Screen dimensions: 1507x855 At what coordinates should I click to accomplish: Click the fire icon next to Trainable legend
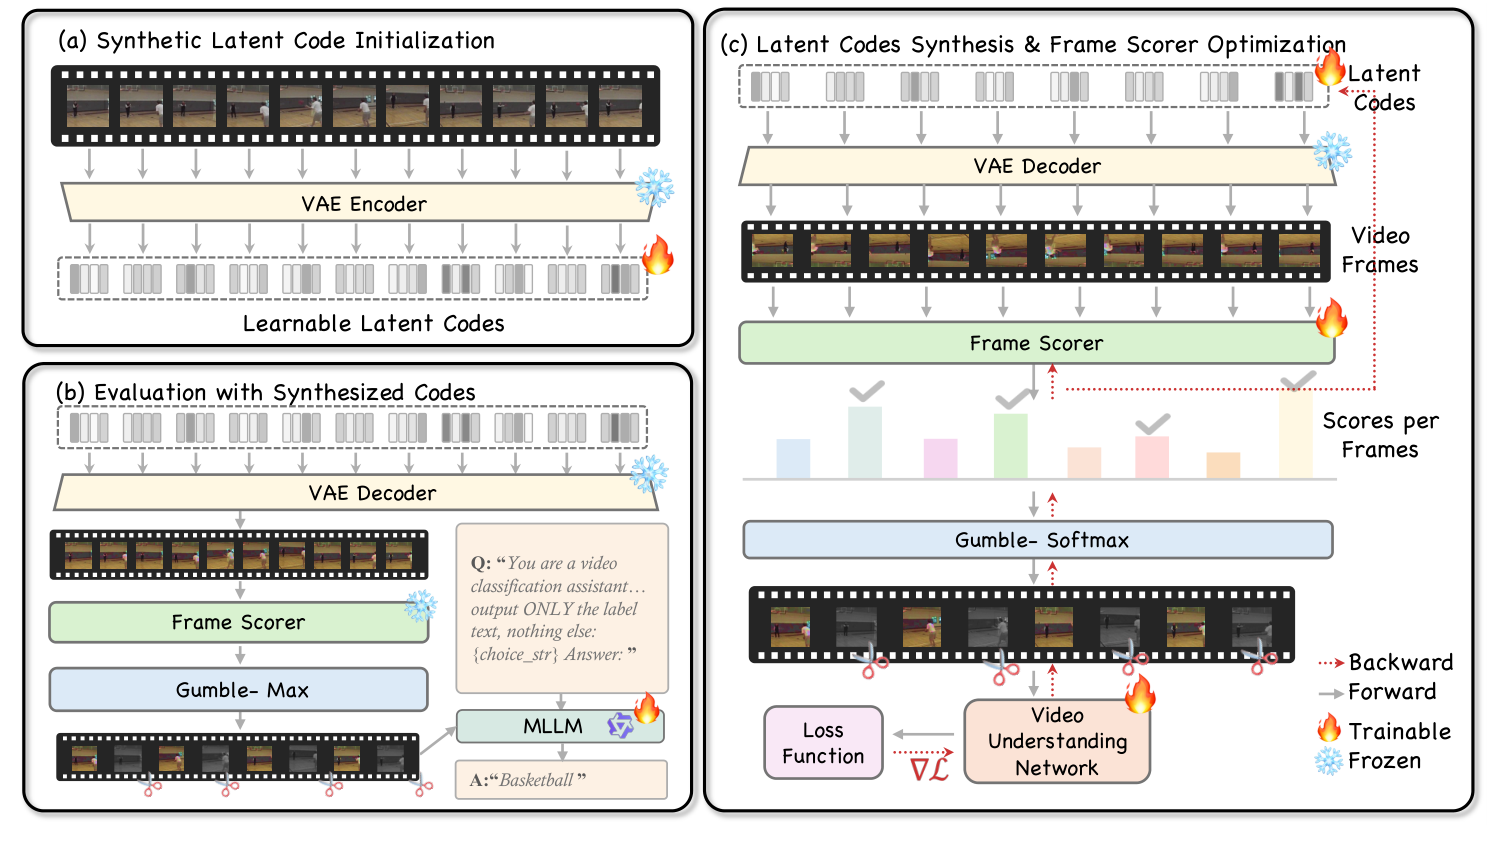click(x=1329, y=728)
